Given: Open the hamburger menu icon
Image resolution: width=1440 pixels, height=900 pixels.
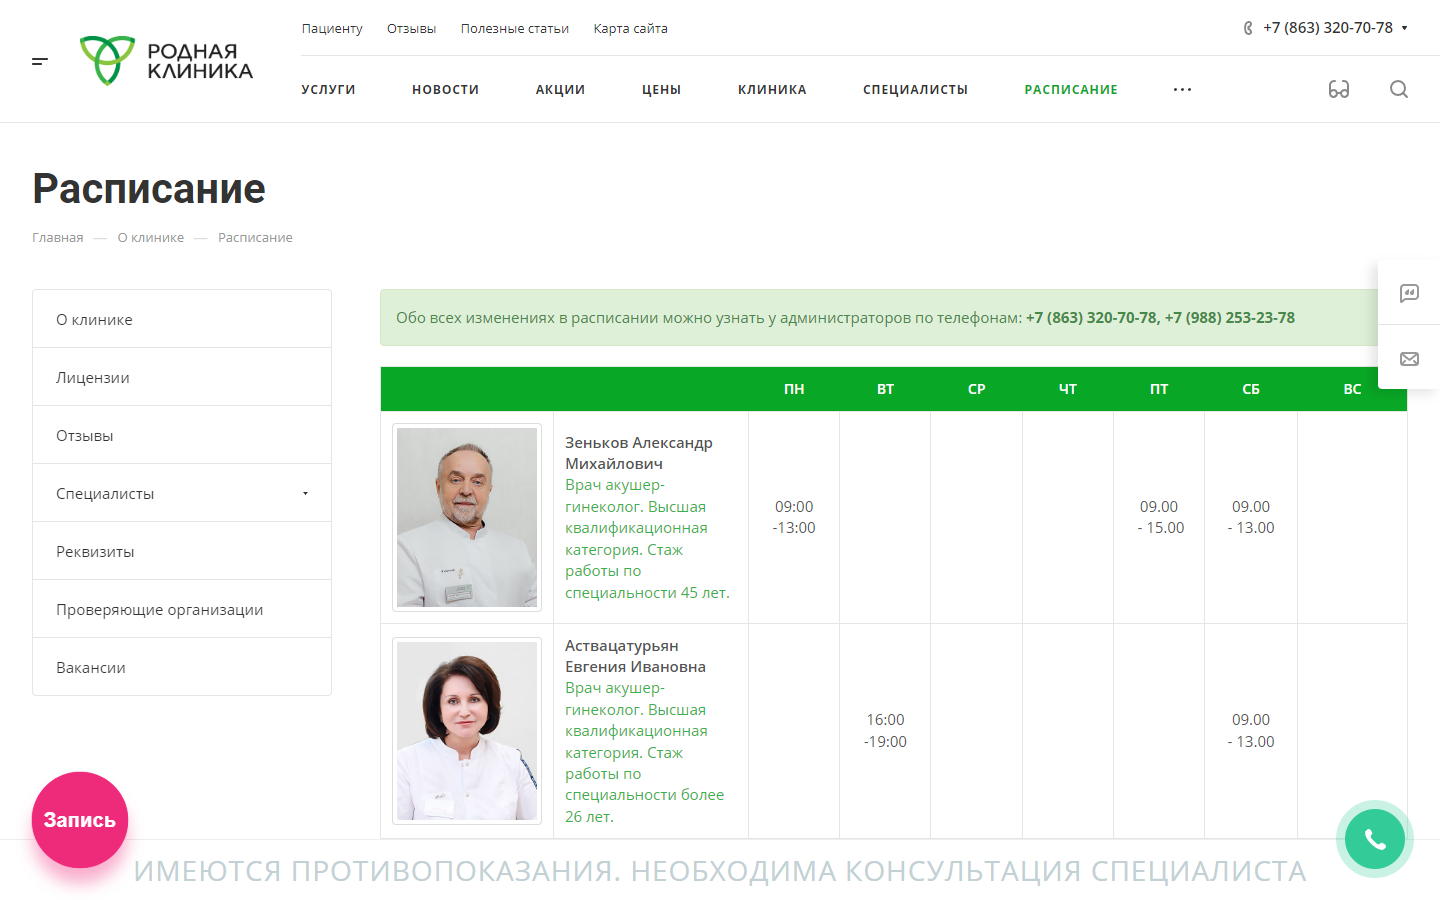Looking at the screenshot, I should click(40, 62).
